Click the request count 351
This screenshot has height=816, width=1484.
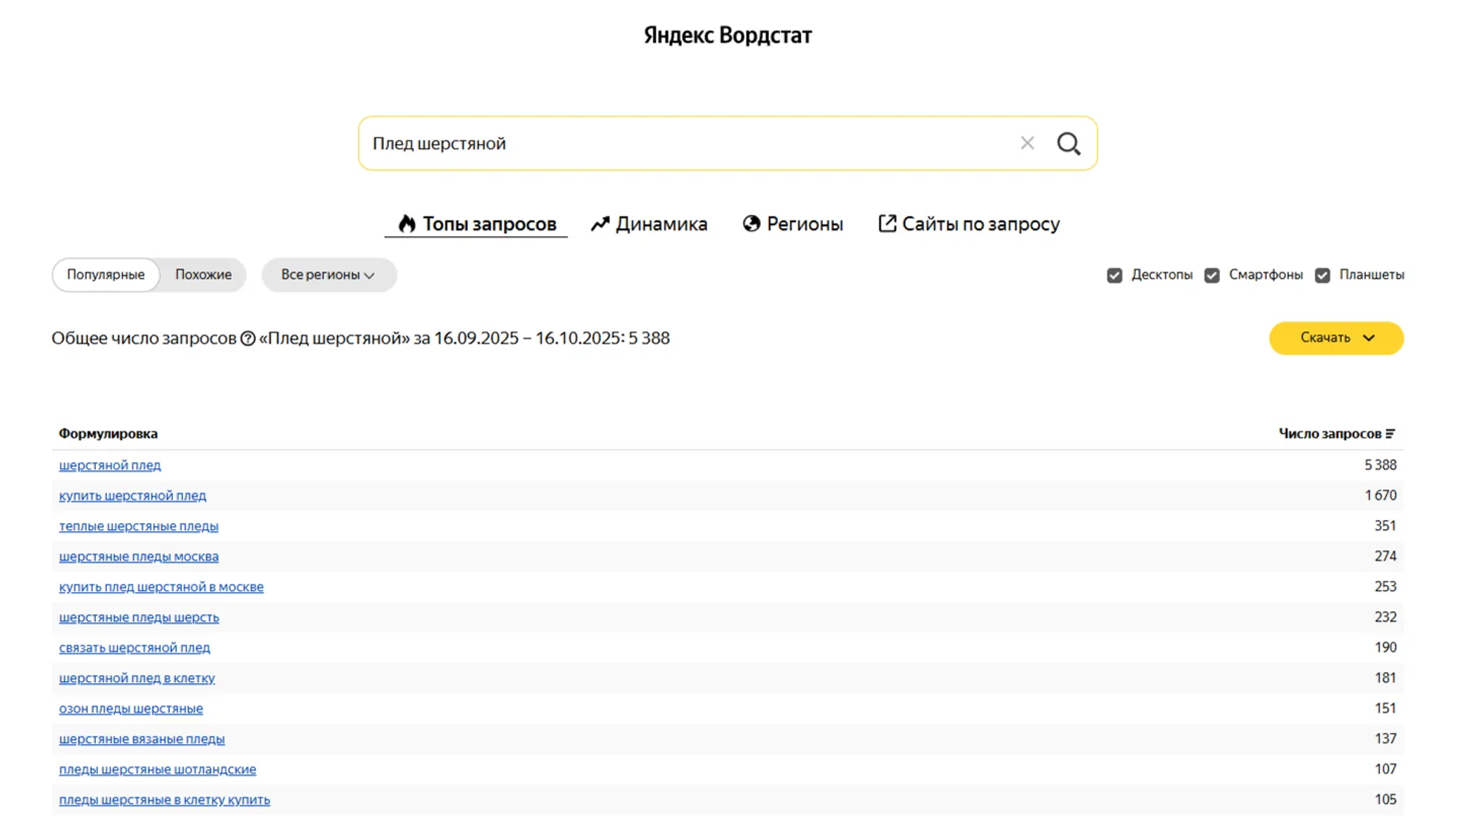pos(1385,526)
